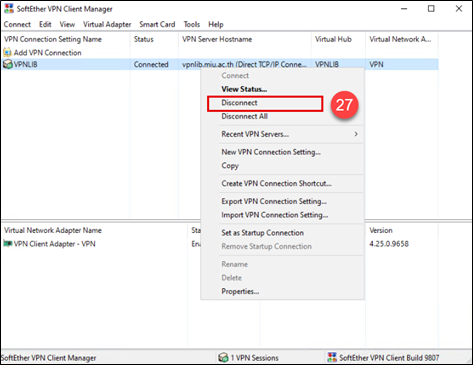
Task: Click the VPNLIB virtual hub cell
Action: pyautogui.click(x=327, y=64)
